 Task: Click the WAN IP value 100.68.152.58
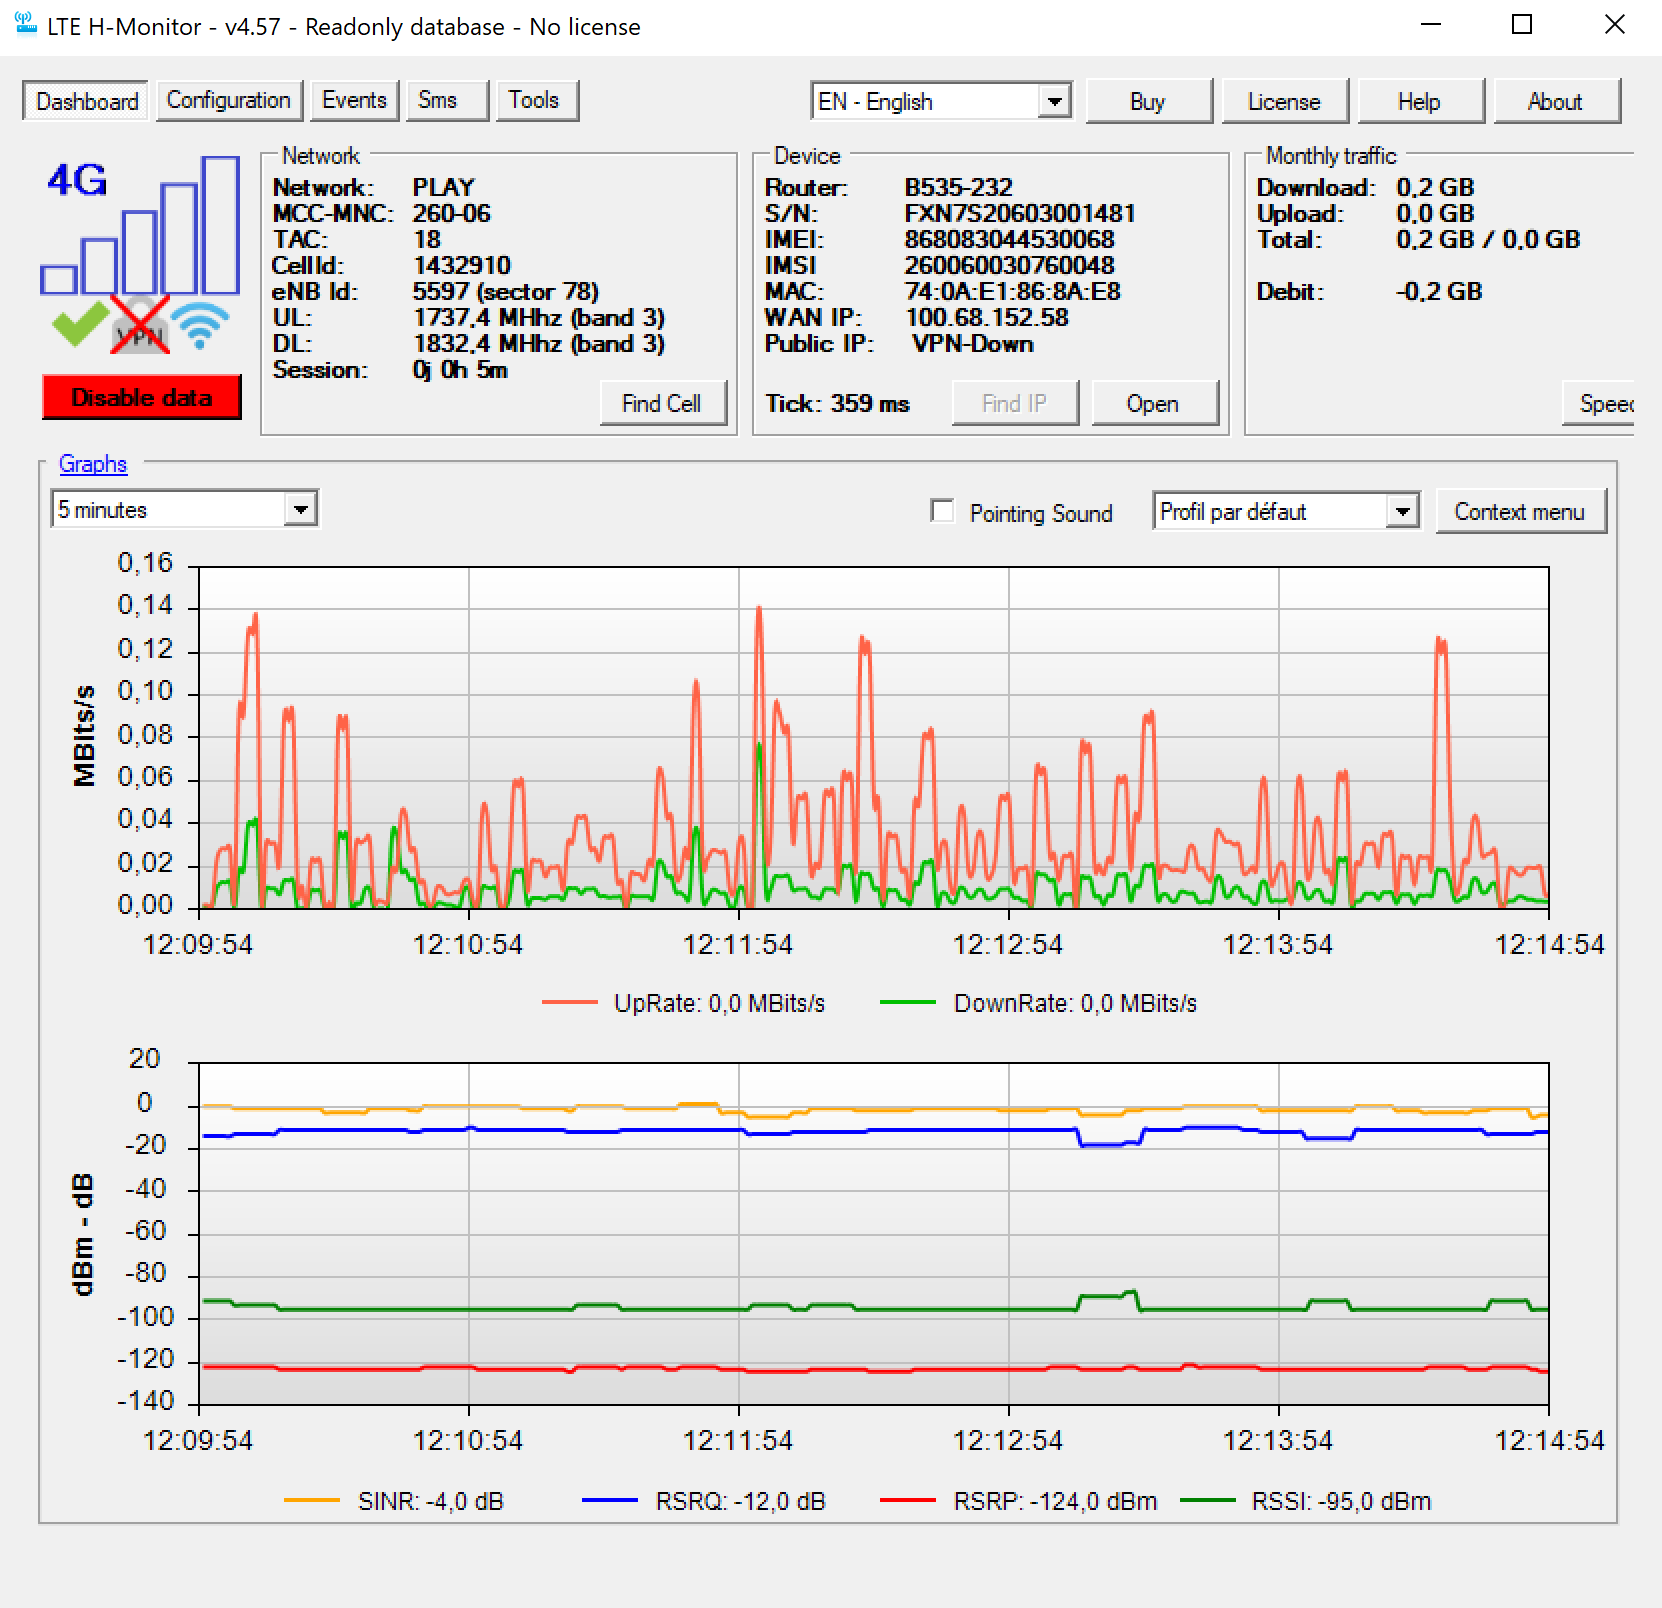[x=987, y=318]
